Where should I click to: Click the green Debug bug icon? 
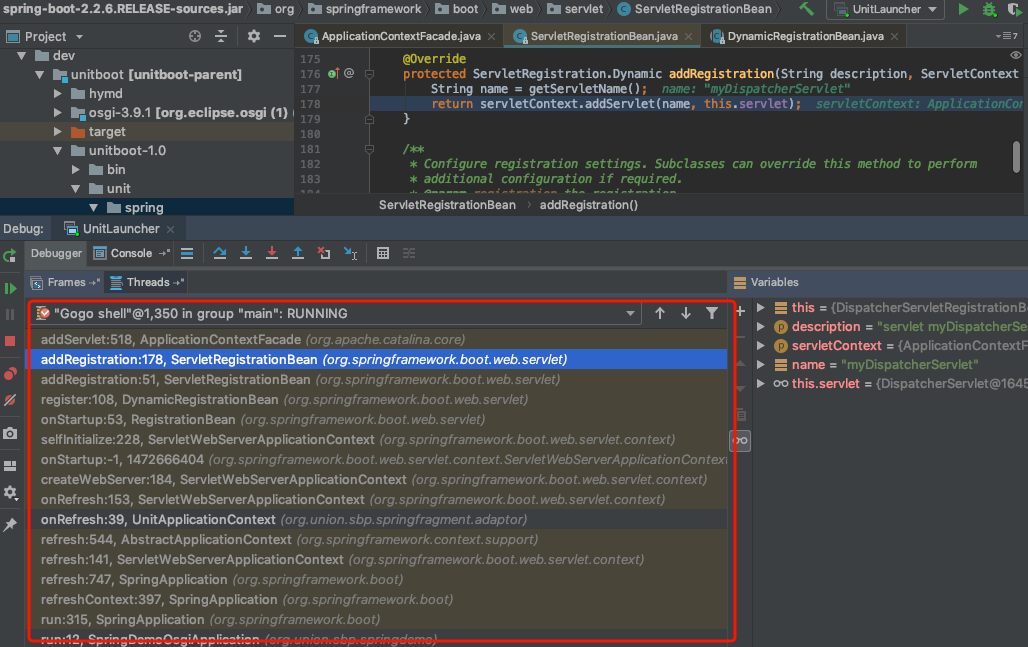point(989,9)
